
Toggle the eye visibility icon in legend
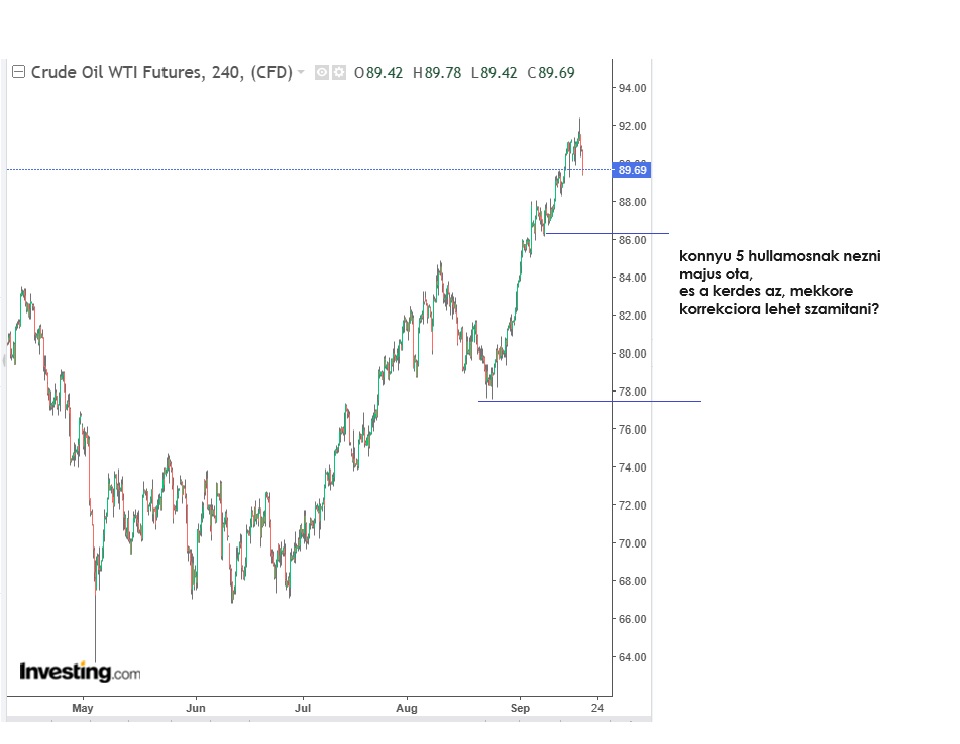[322, 72]
